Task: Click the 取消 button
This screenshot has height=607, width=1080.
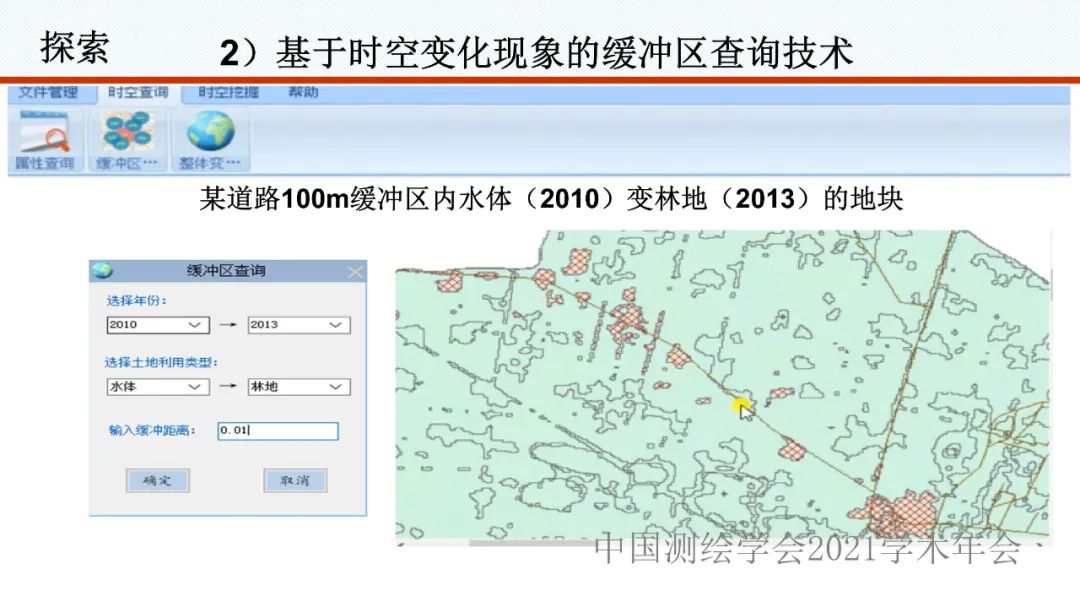Action: pyautogui.click(x=295, y=481)
